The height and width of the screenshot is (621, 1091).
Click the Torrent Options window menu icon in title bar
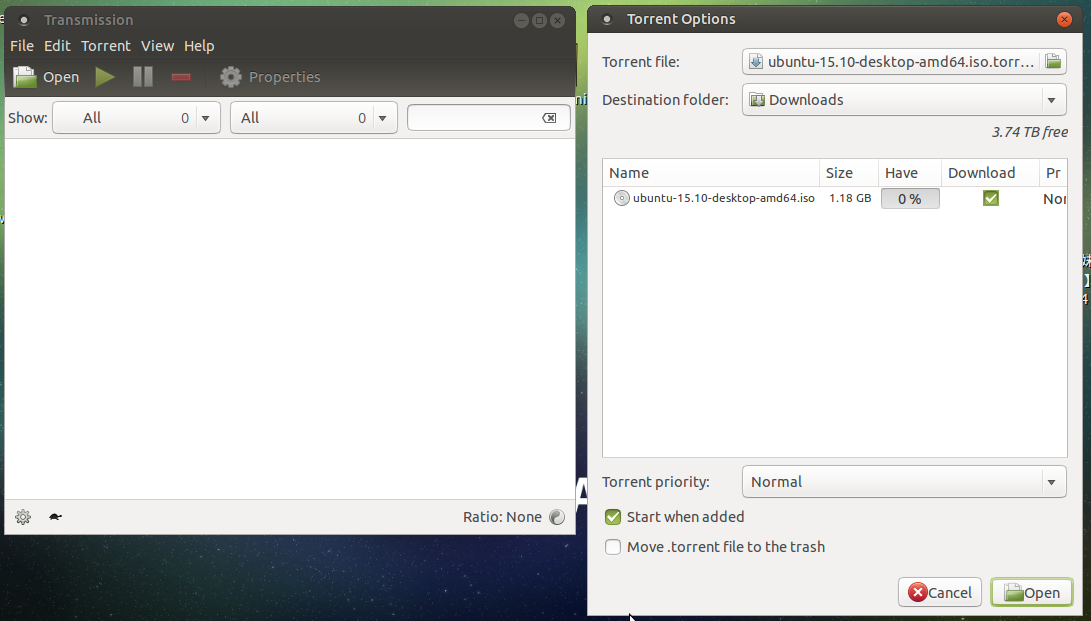pyautogui.click(x=607, y=19)
